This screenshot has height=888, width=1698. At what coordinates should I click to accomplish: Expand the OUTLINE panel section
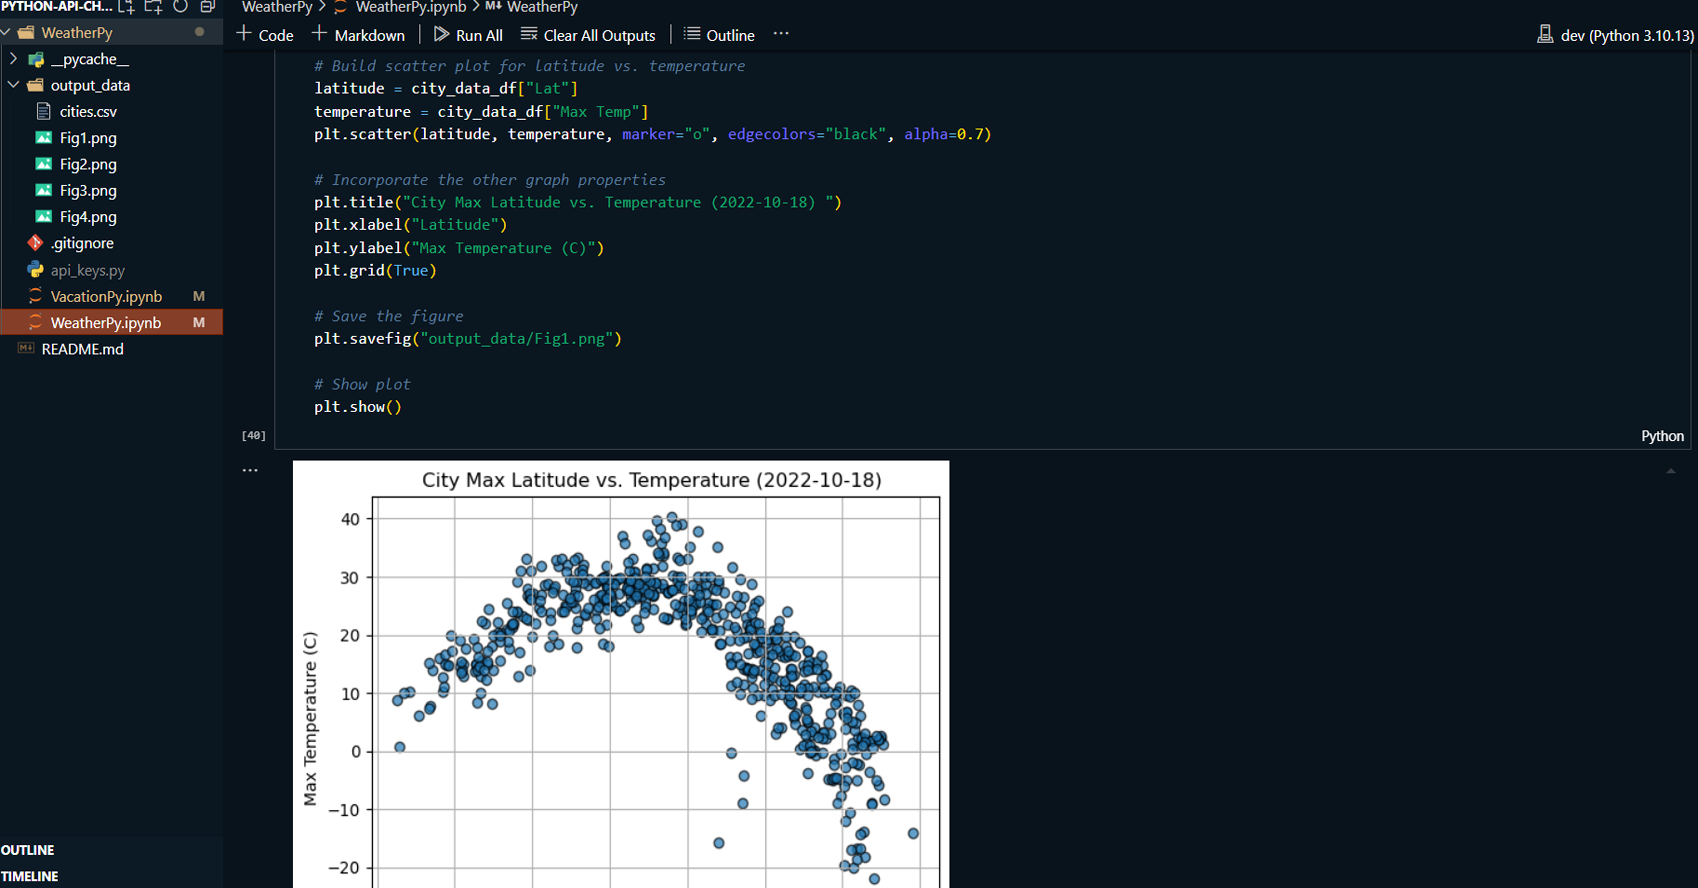pyautogui.click(x=28, y=850)
